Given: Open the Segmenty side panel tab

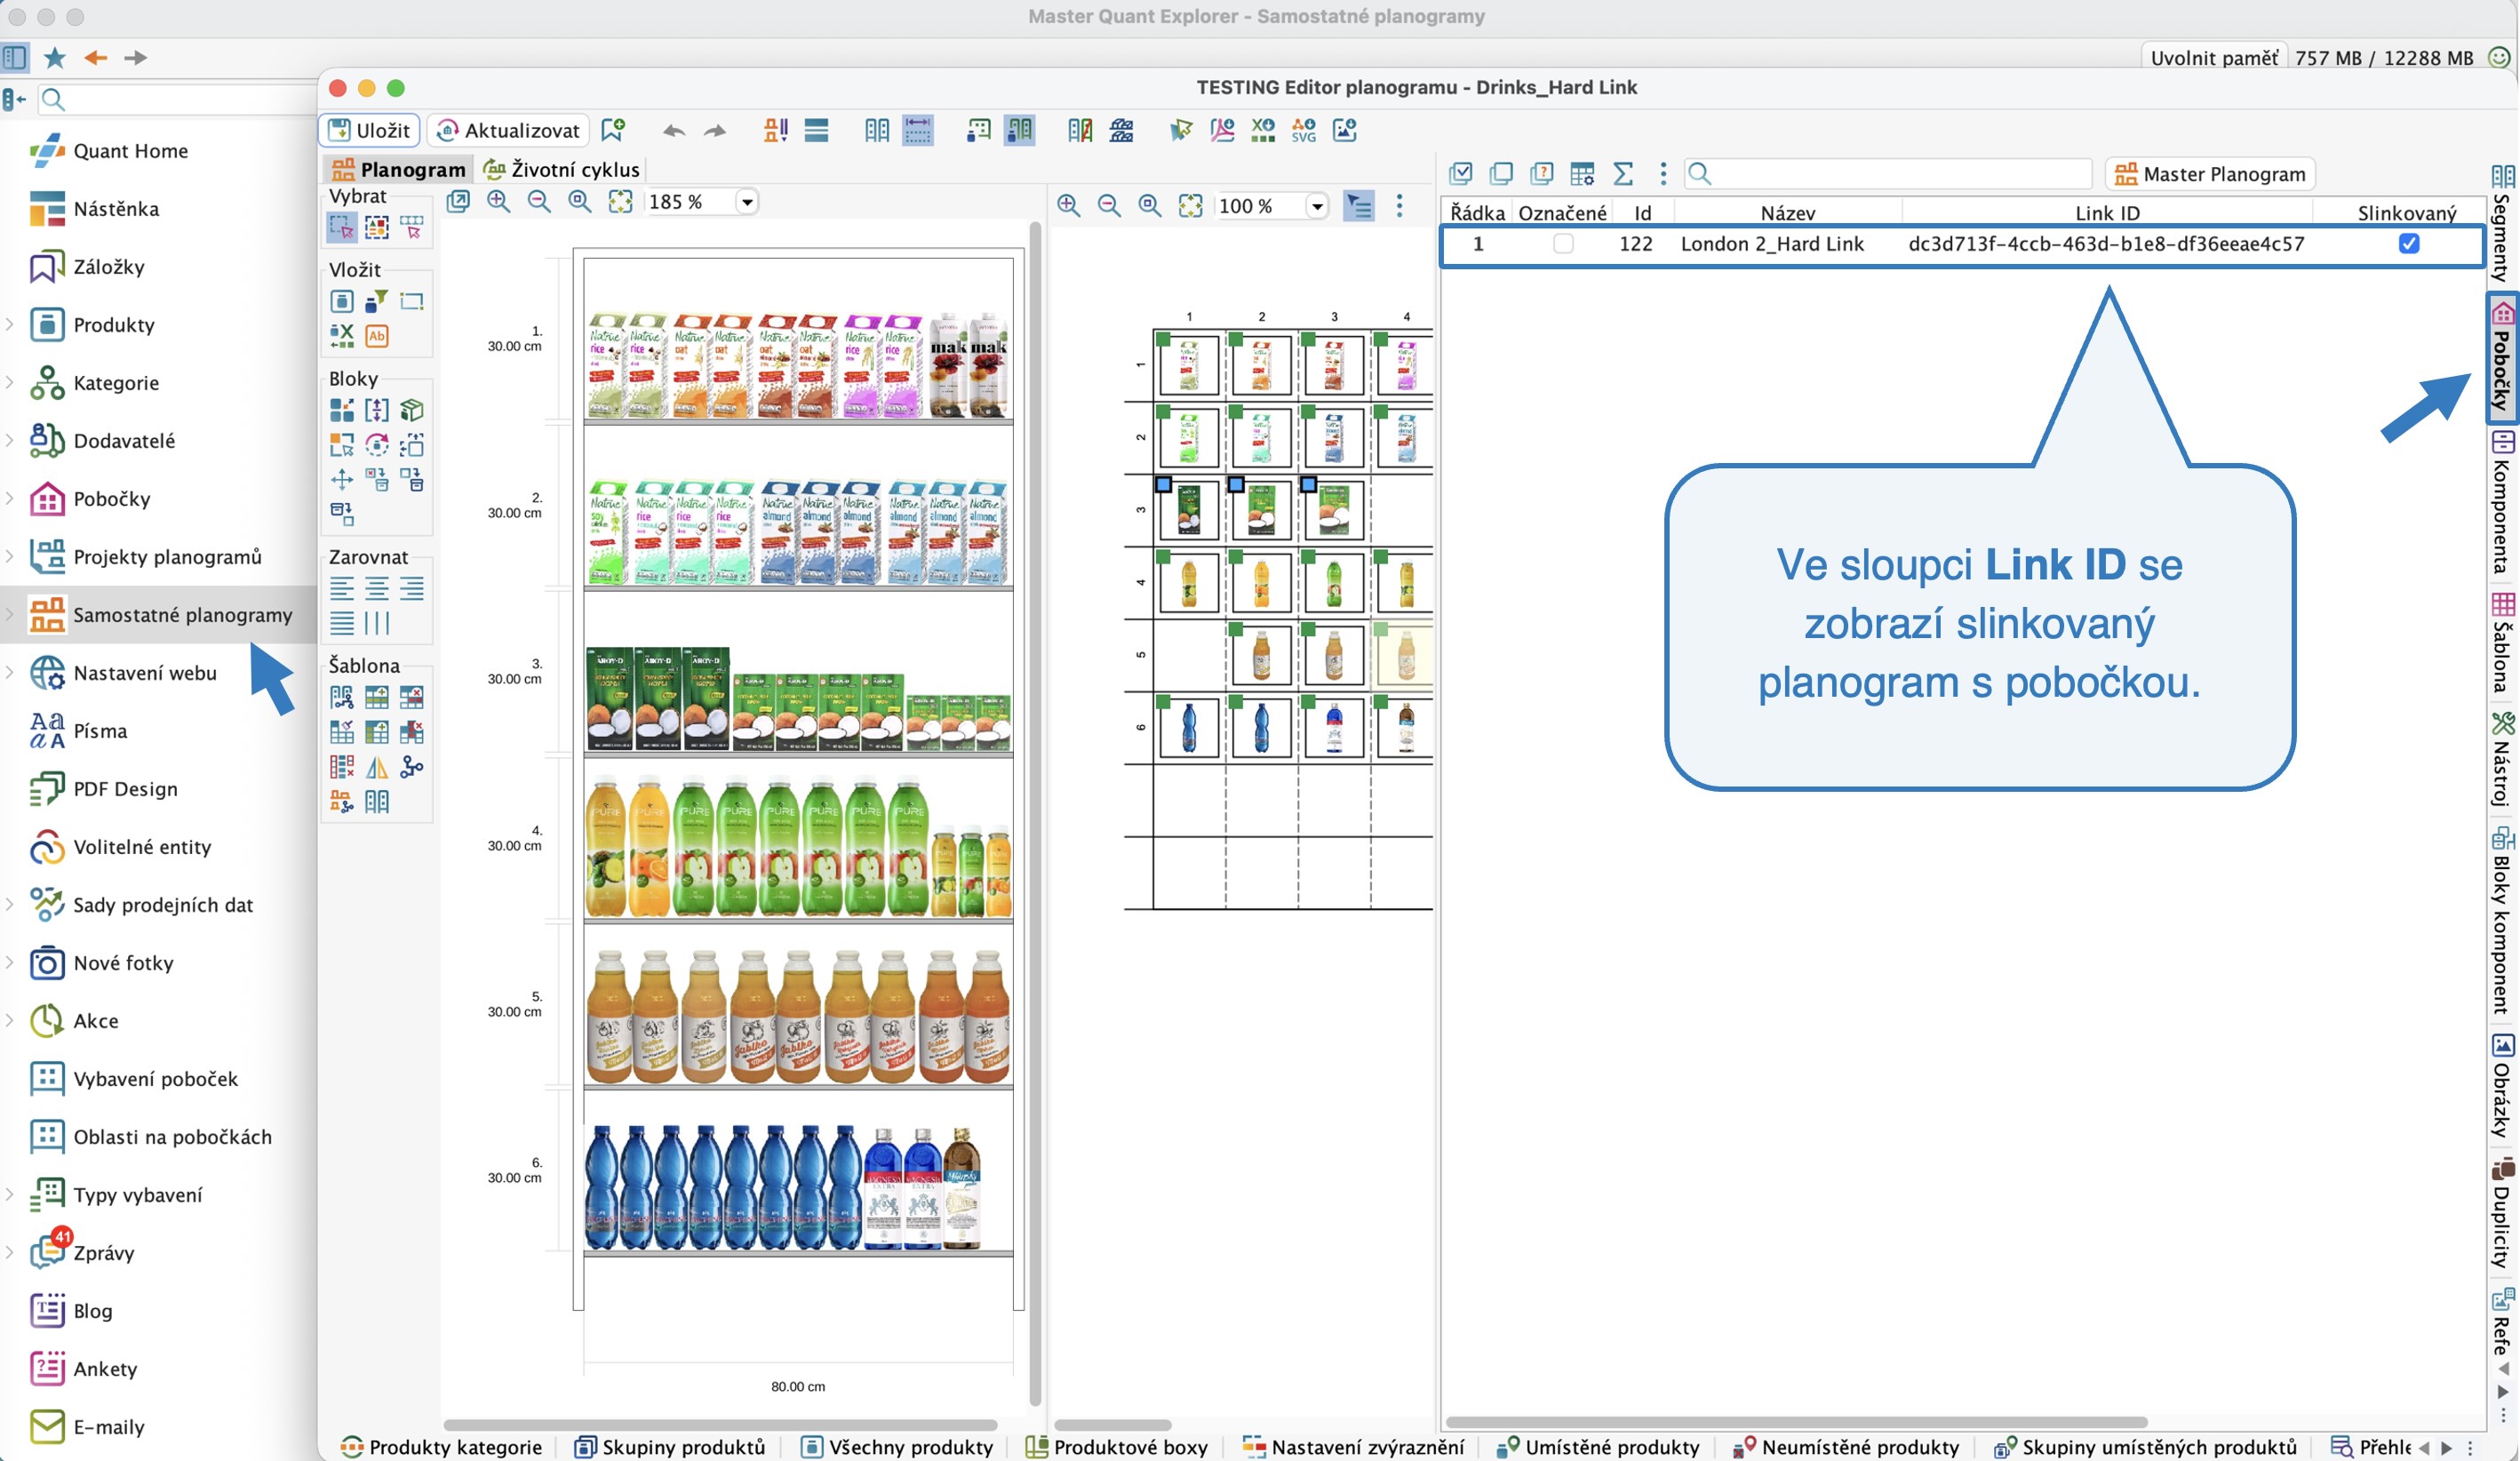Looking at the screenshot, I should tap(2502, 222).
